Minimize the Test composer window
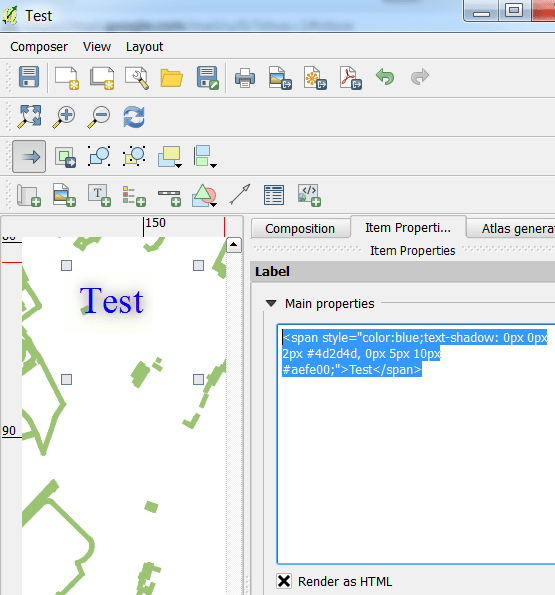 pyautogui.click(x=481, y=11)
